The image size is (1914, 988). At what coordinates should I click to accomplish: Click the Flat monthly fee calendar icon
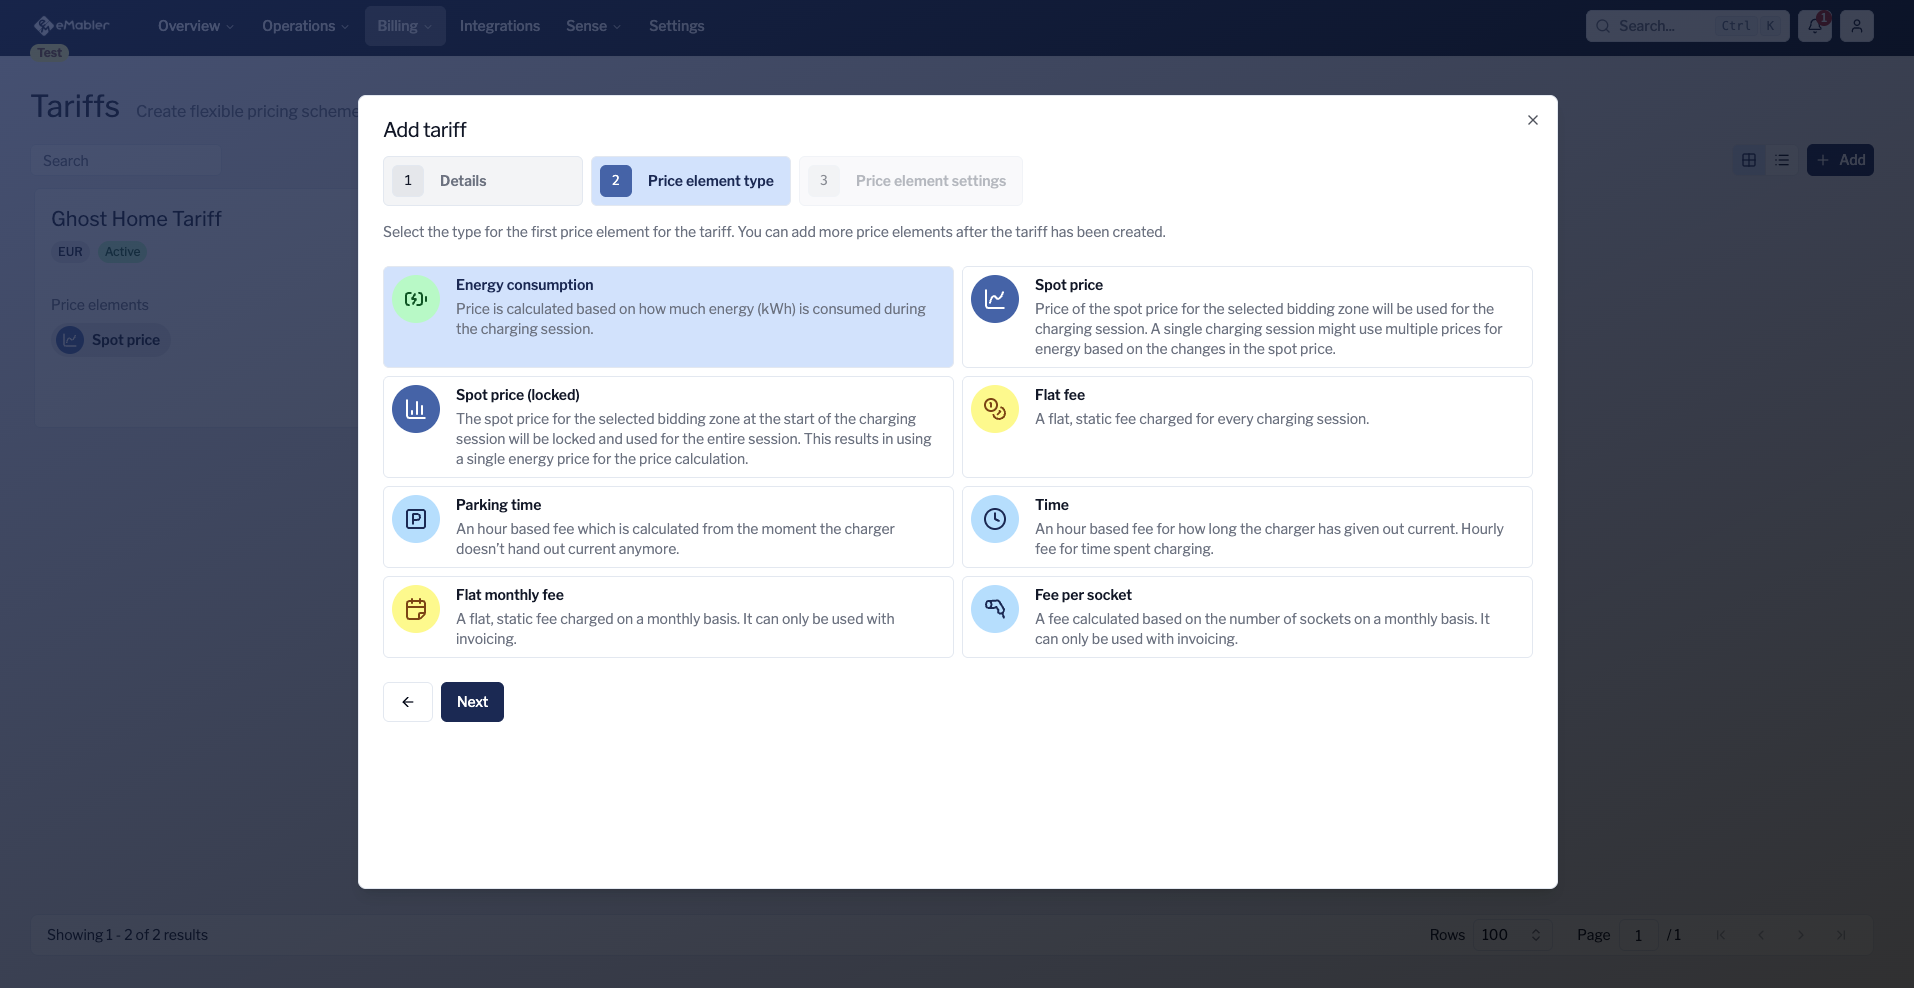[416, 609]
